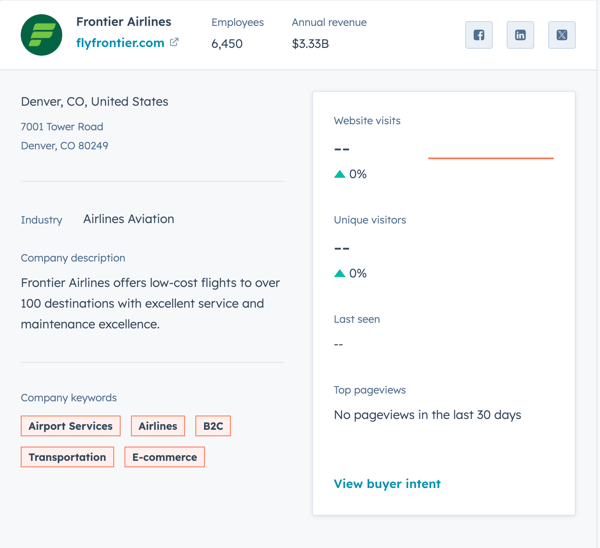This screenshot has width=600, height=548.
Task: Click the orange website visits trend line
Action: point(491,158)
